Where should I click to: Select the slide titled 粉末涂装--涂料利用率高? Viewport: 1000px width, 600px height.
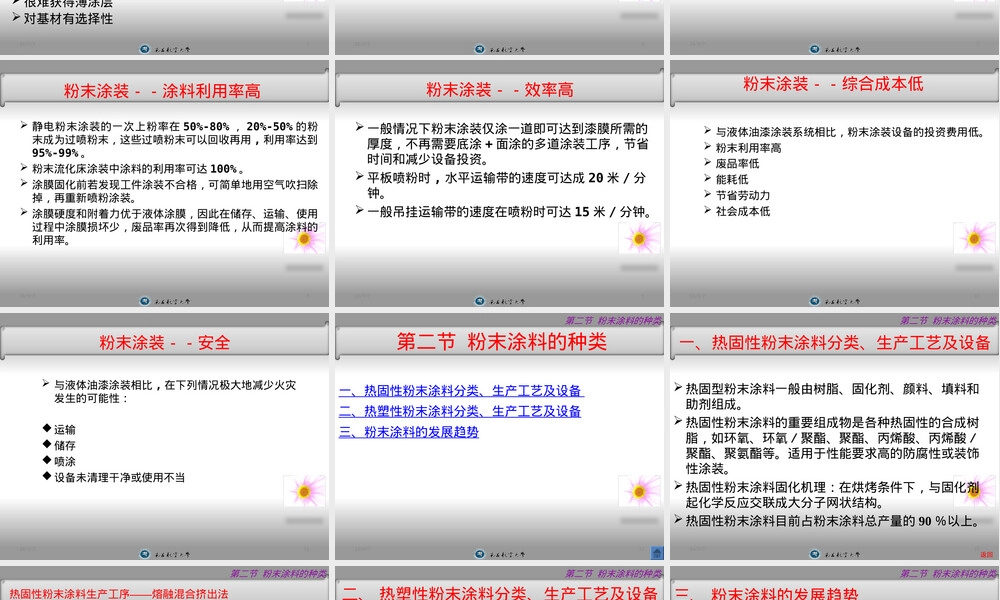[x=164, y=183]
